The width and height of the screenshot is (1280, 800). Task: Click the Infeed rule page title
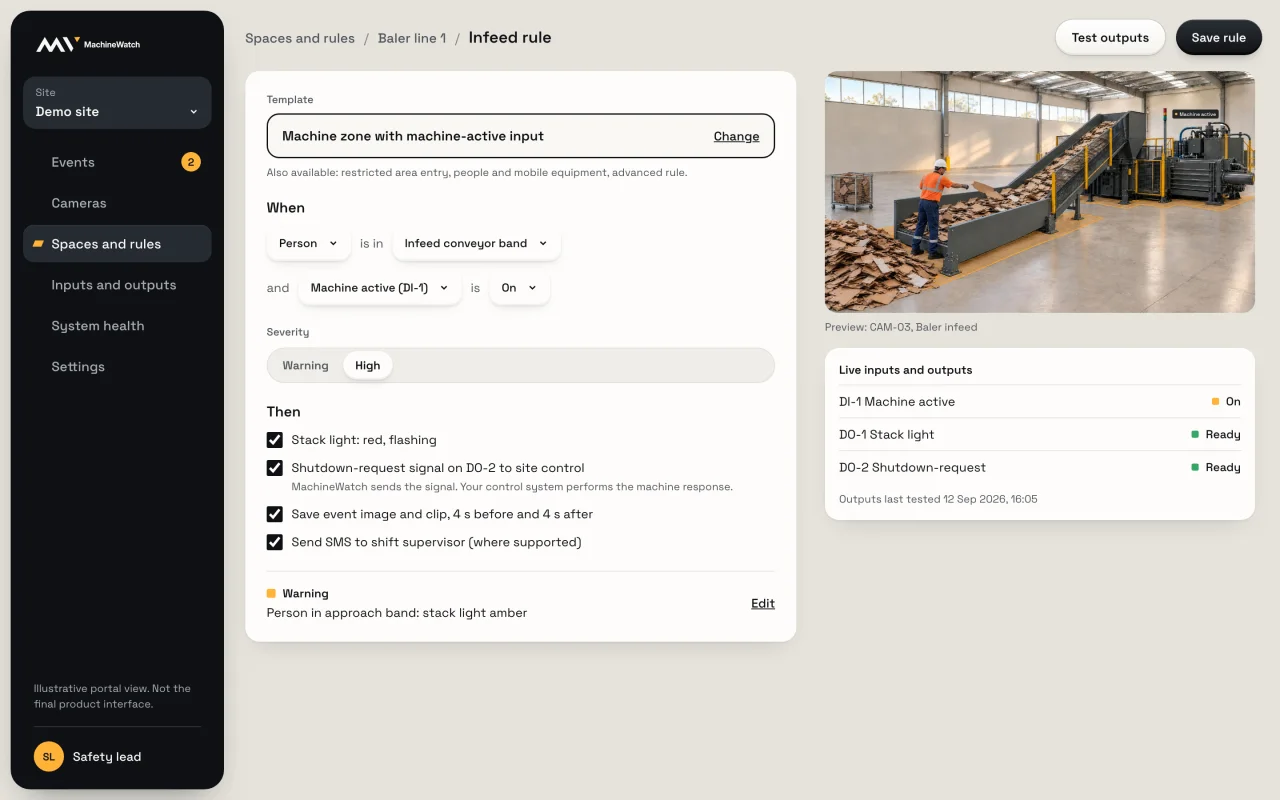[x=510, y=38]
